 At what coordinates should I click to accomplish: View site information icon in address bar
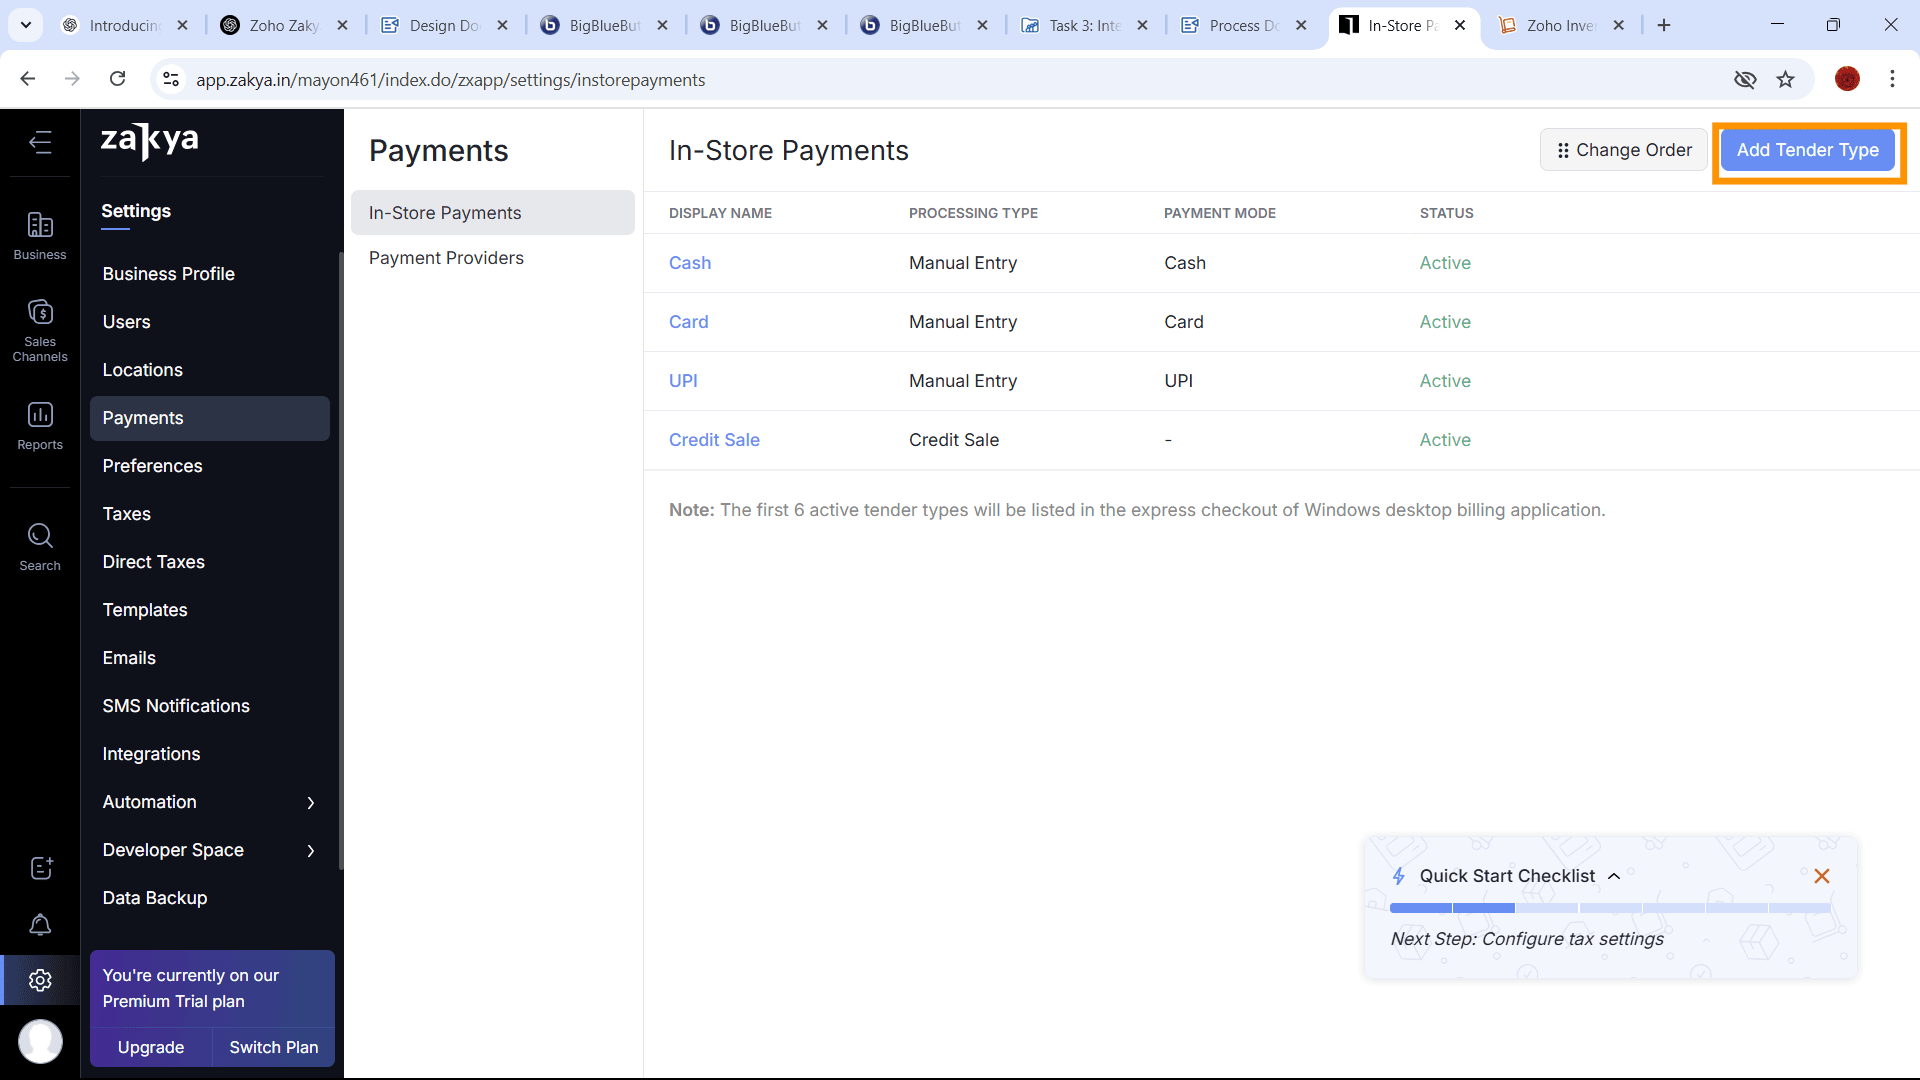click(x=171, y=79)
